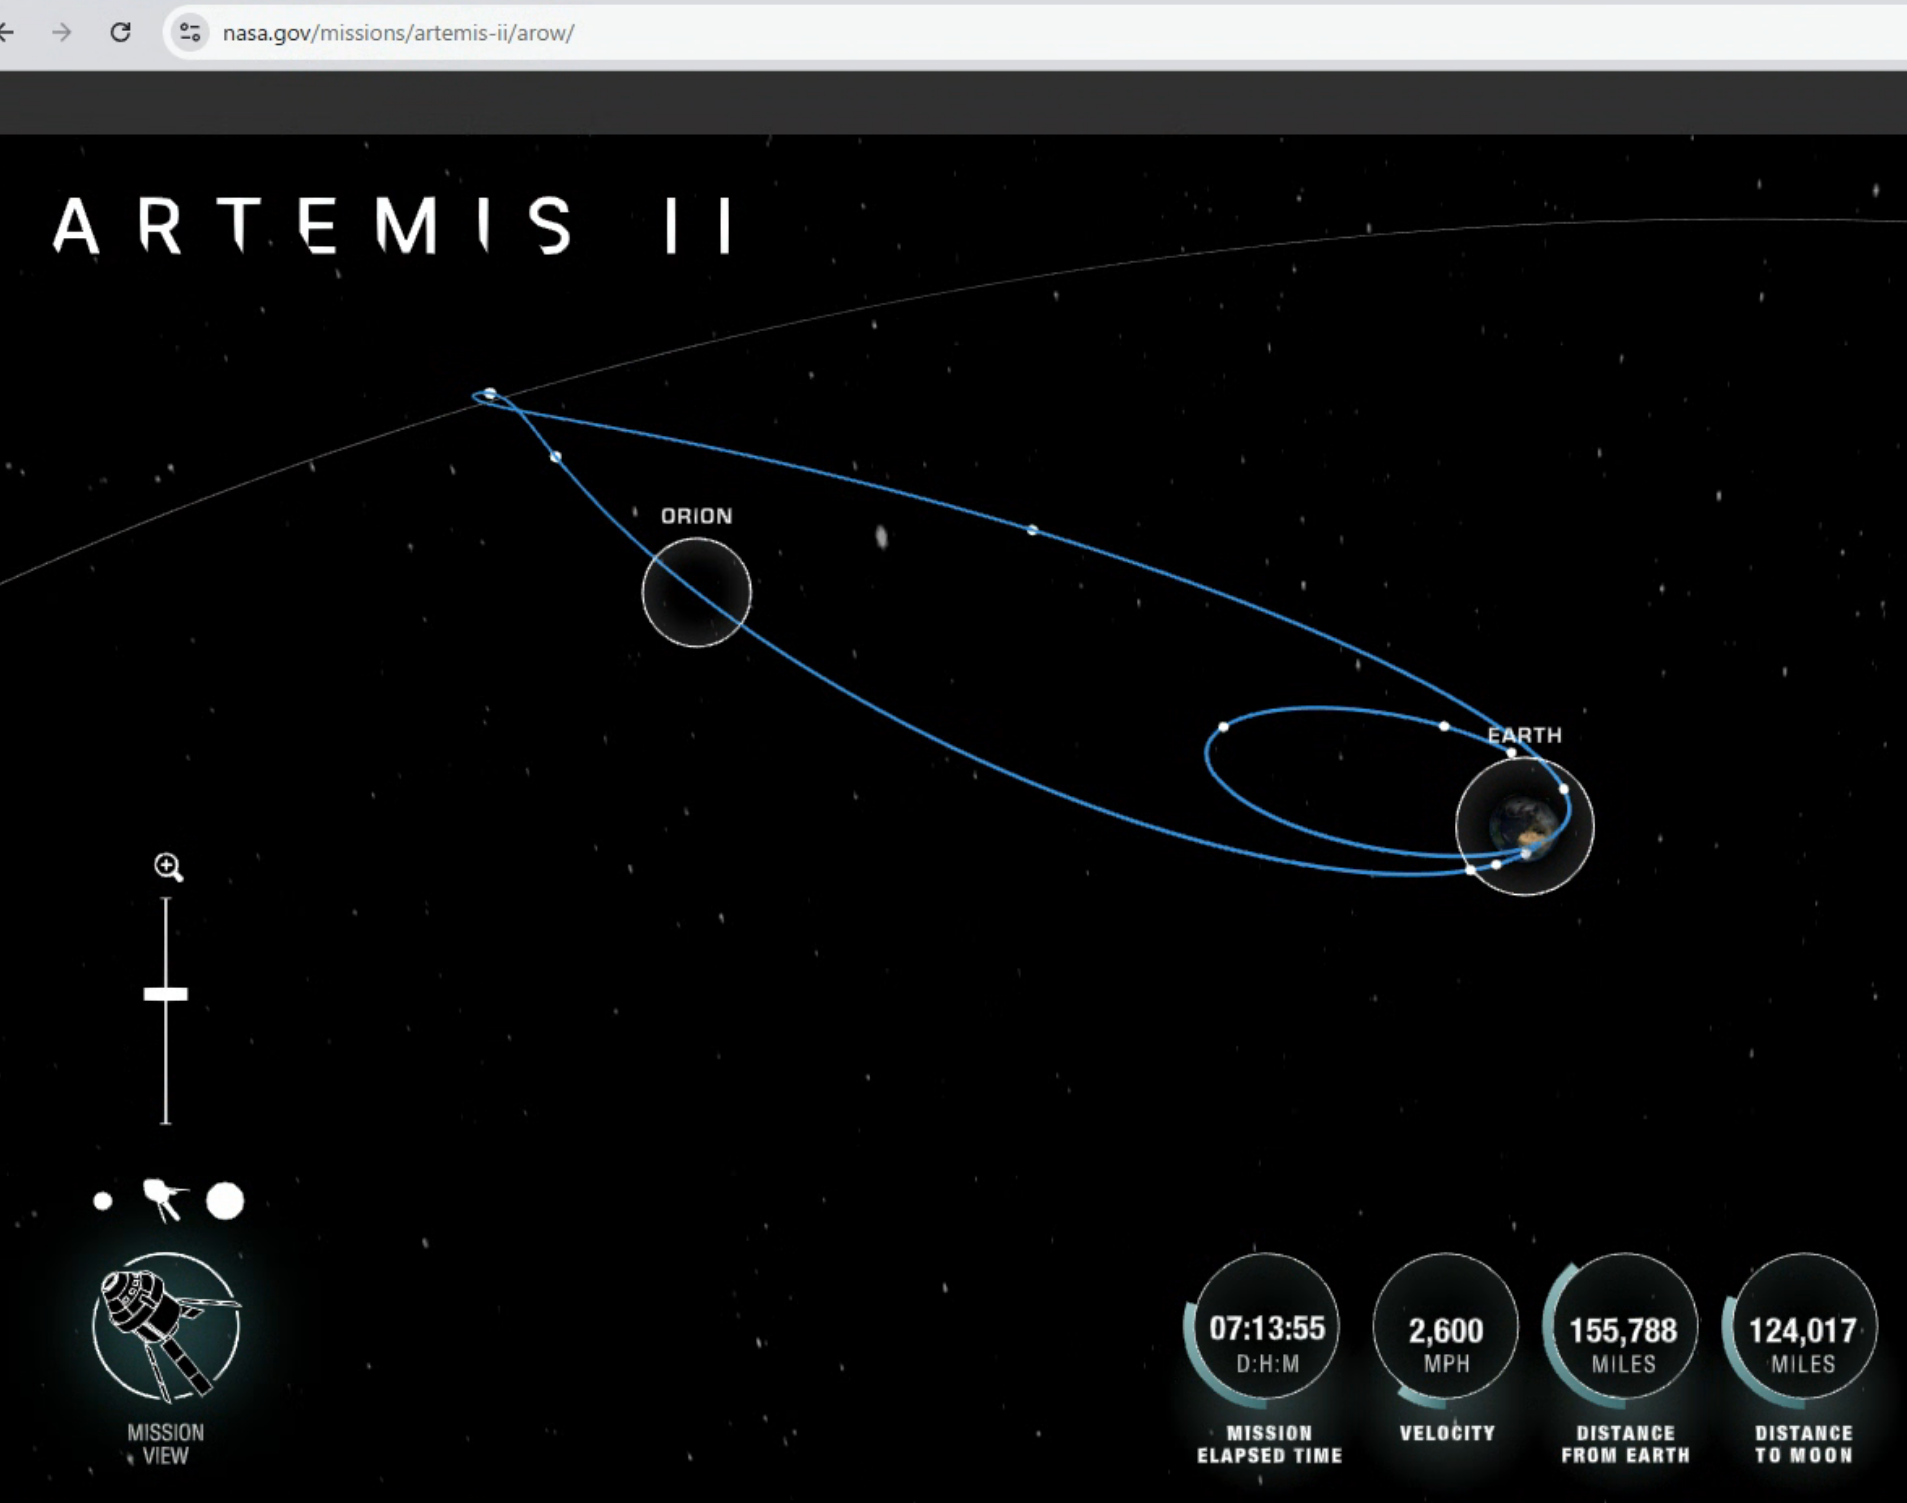
Task: Go back using the browser back arrow
Action: pyautogui.click(x=8, y=32)
